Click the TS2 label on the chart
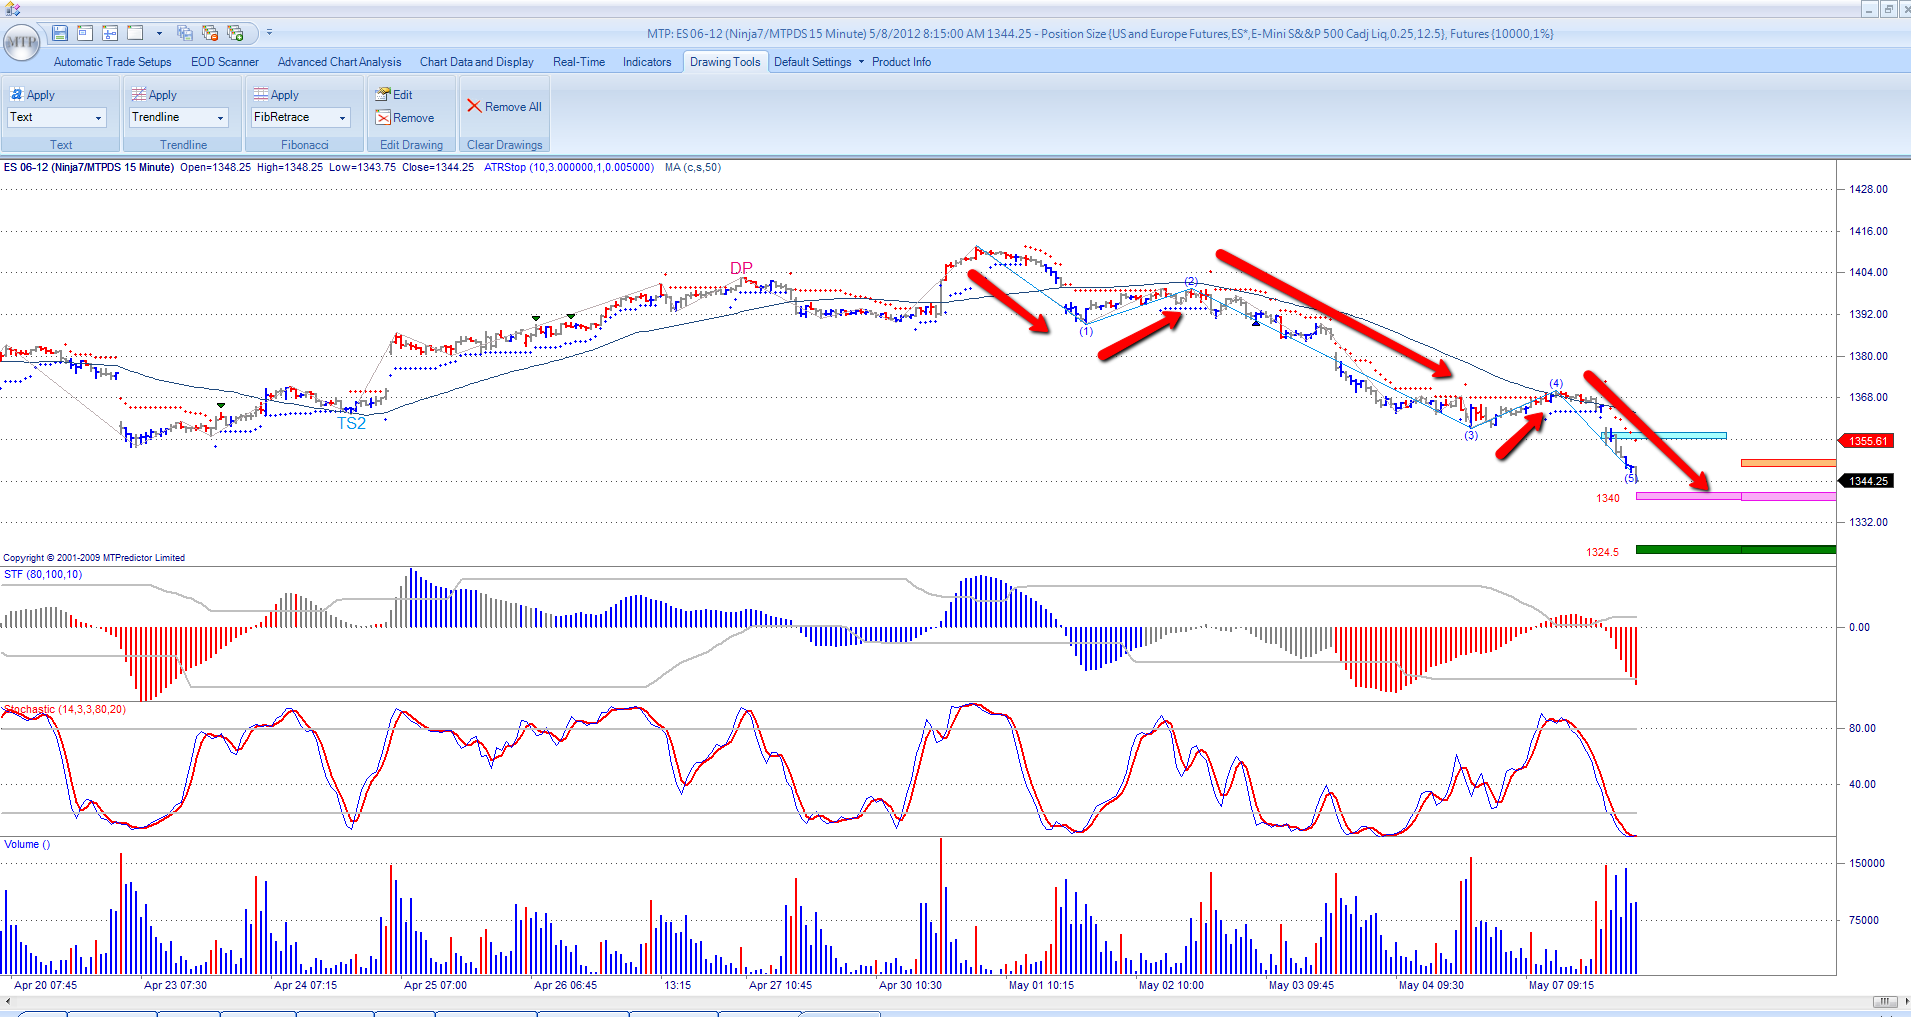The width and height of the screenshot is (1911, 1017). point(351,423)
